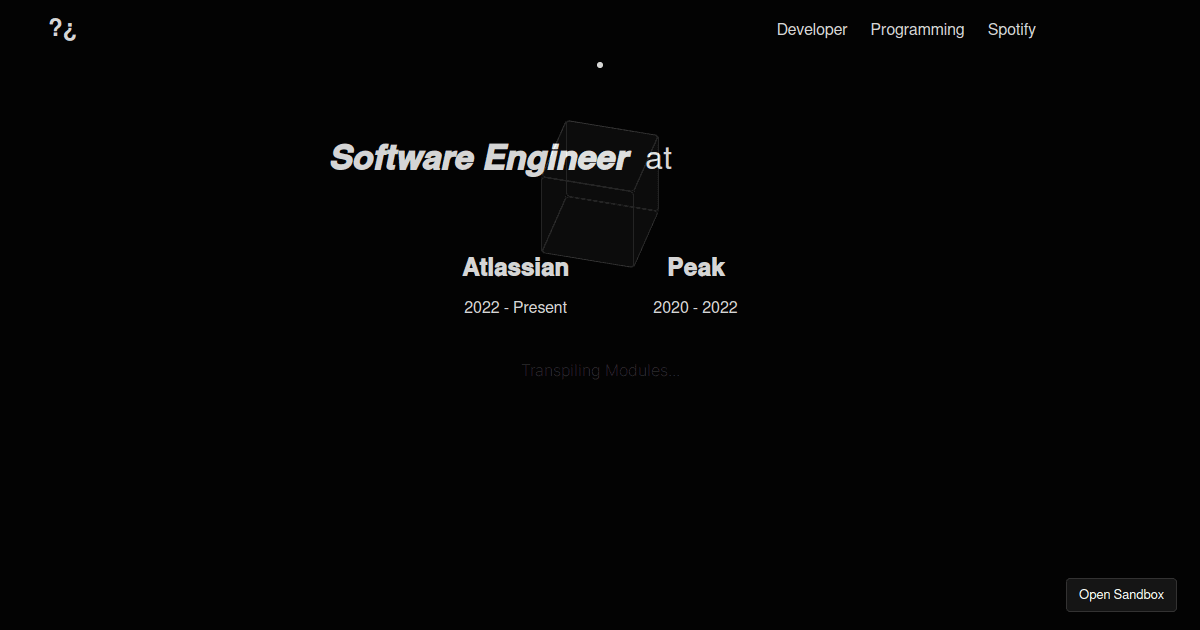Go to the Programming section

(x=917, y=30)
